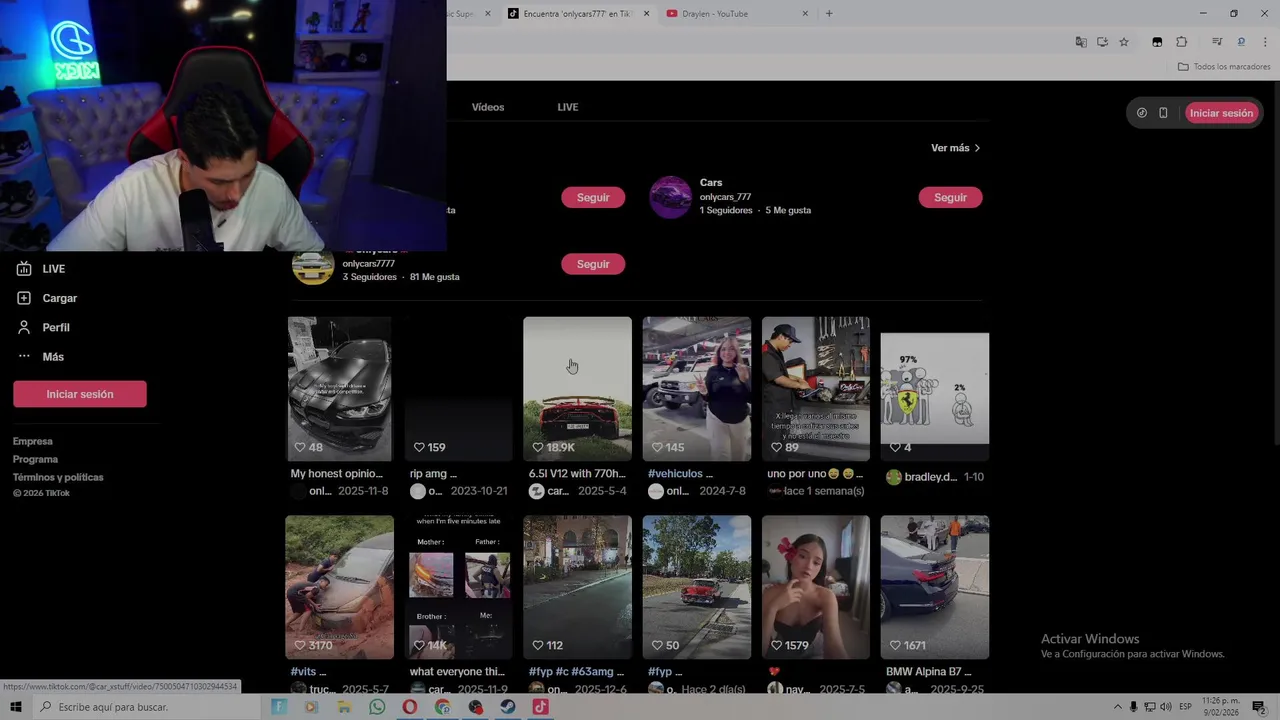Open the Extensions puzzle icon
The image size is (1280, 720).
(1181, 42)
